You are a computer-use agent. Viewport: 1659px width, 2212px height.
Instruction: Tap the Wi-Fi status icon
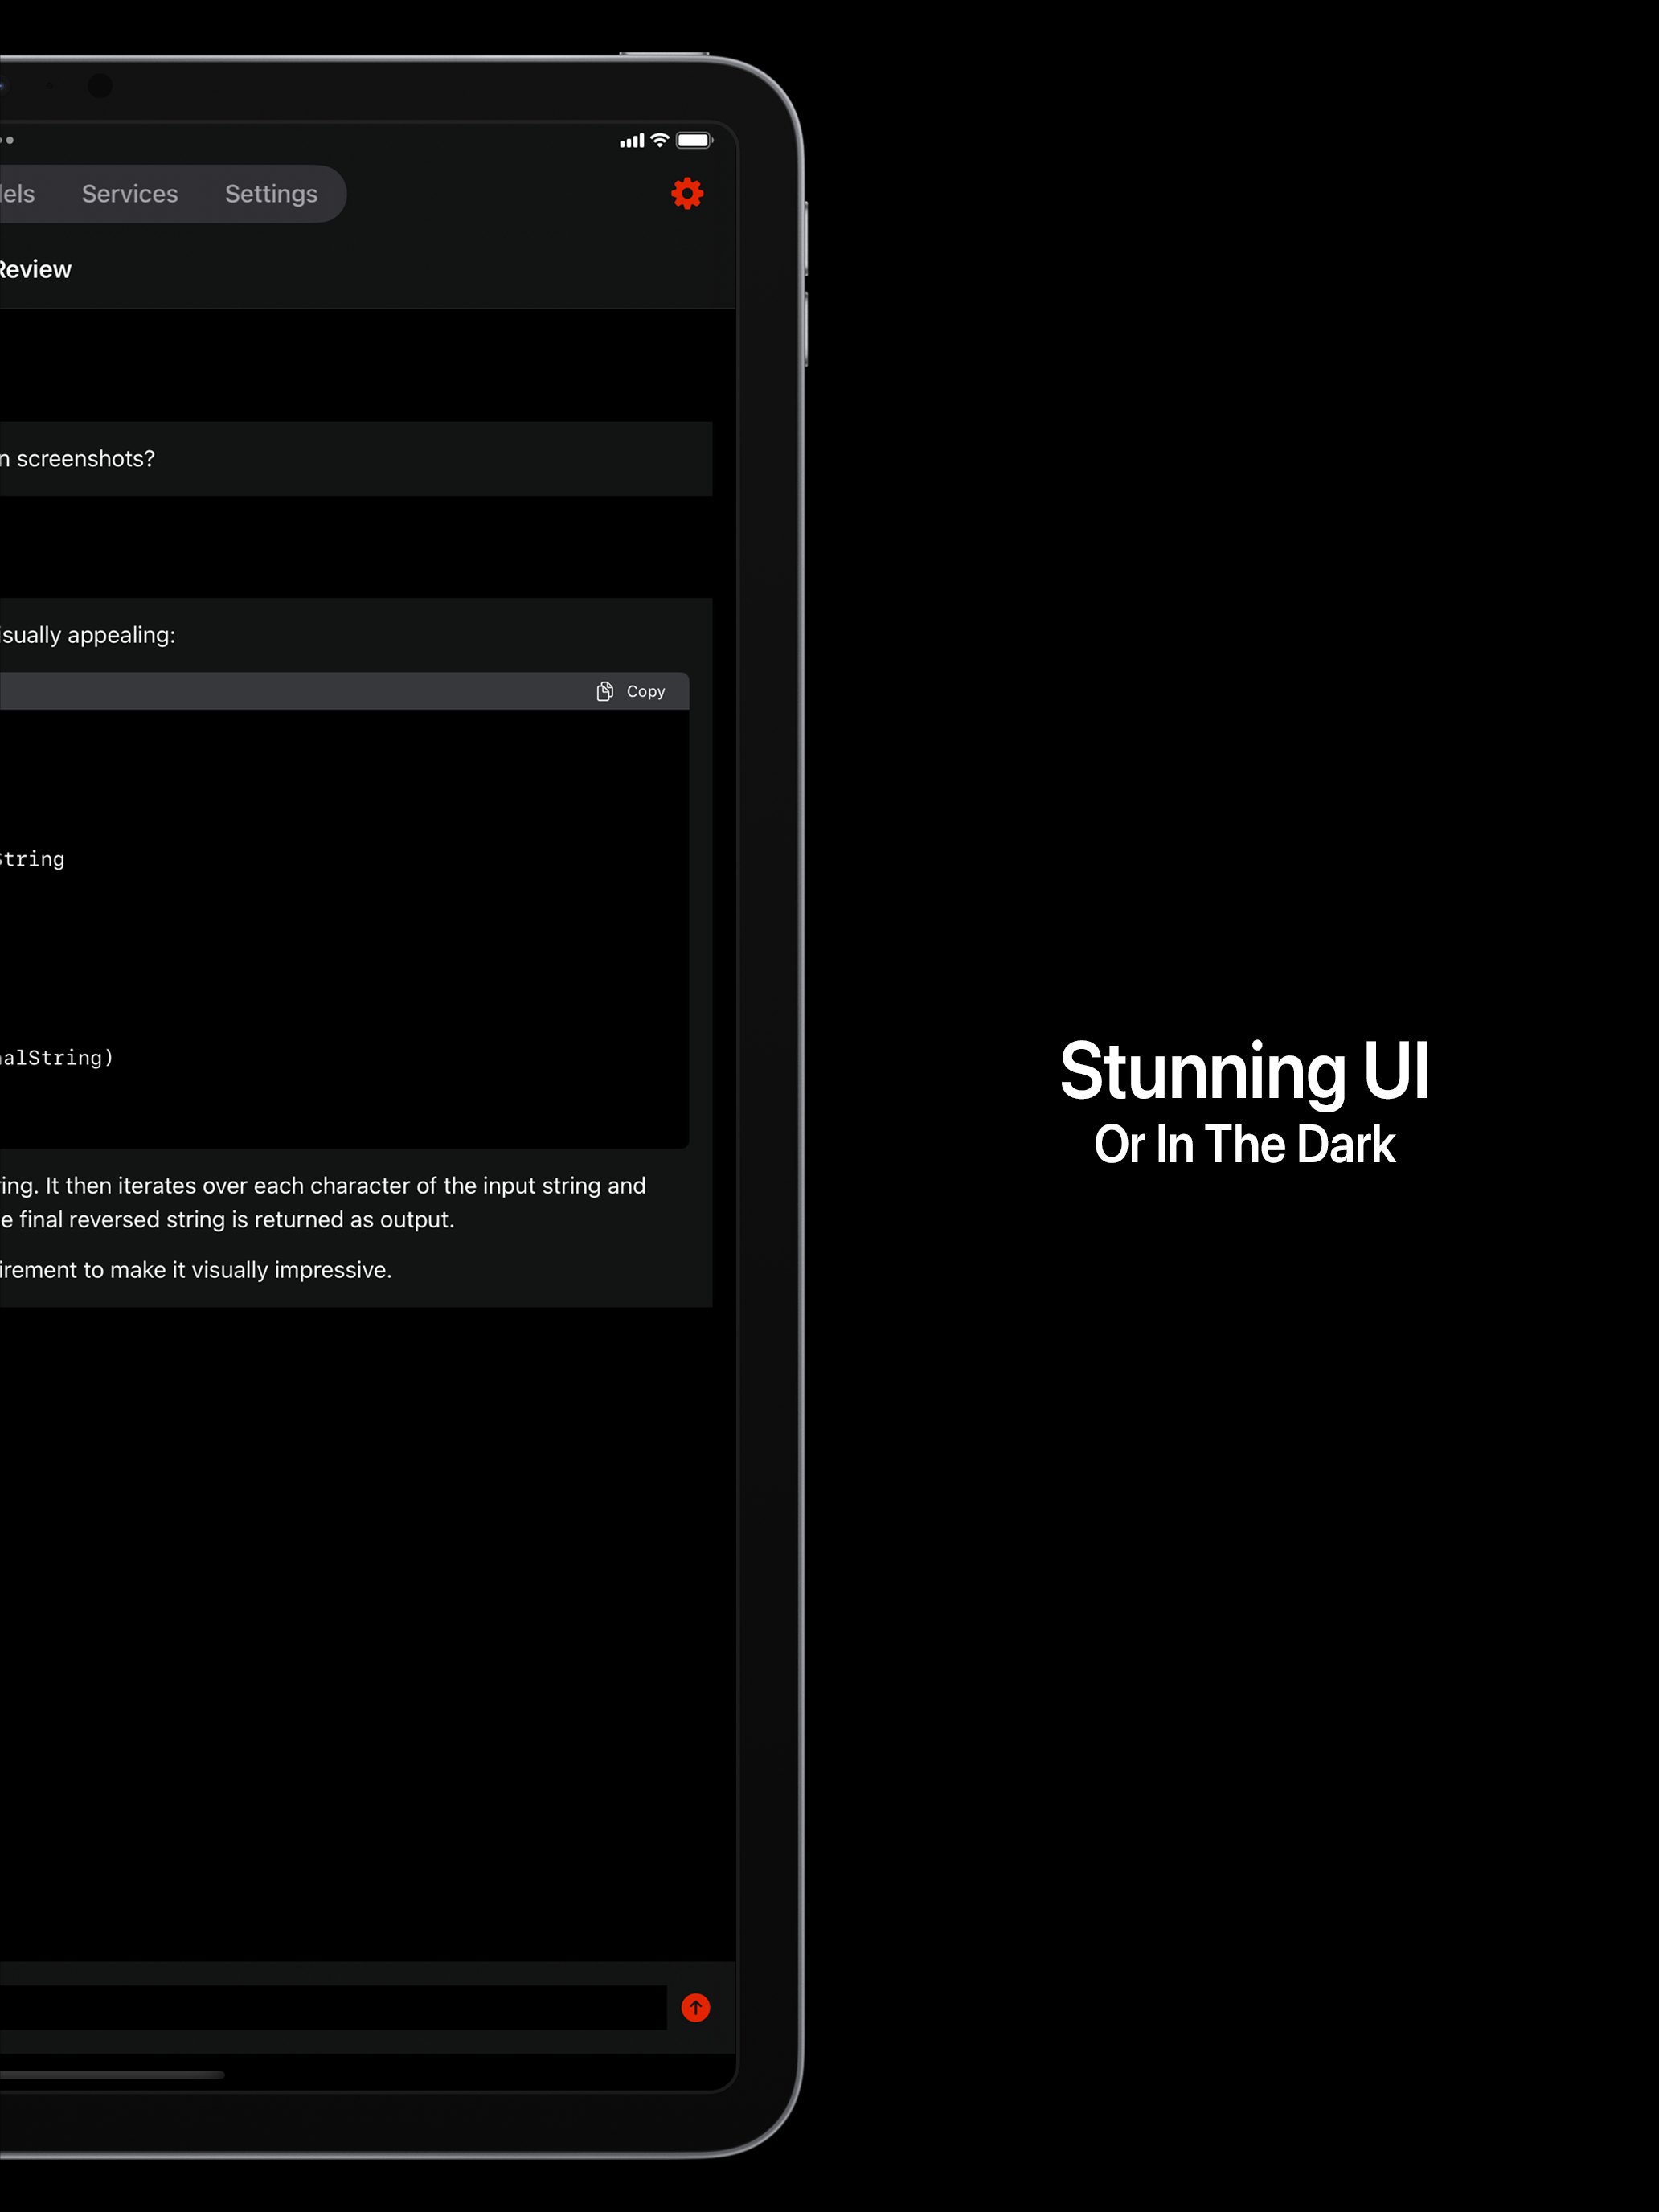(x=660, y=140)
